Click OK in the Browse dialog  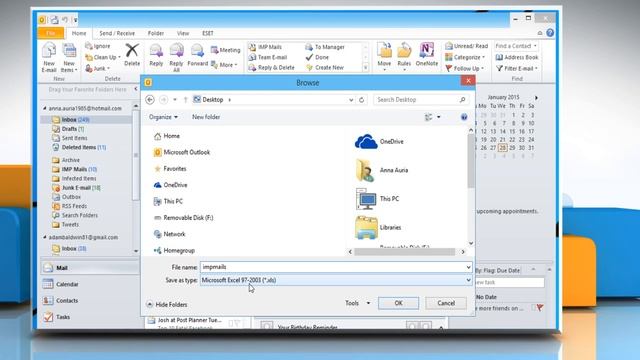[398, 303]
